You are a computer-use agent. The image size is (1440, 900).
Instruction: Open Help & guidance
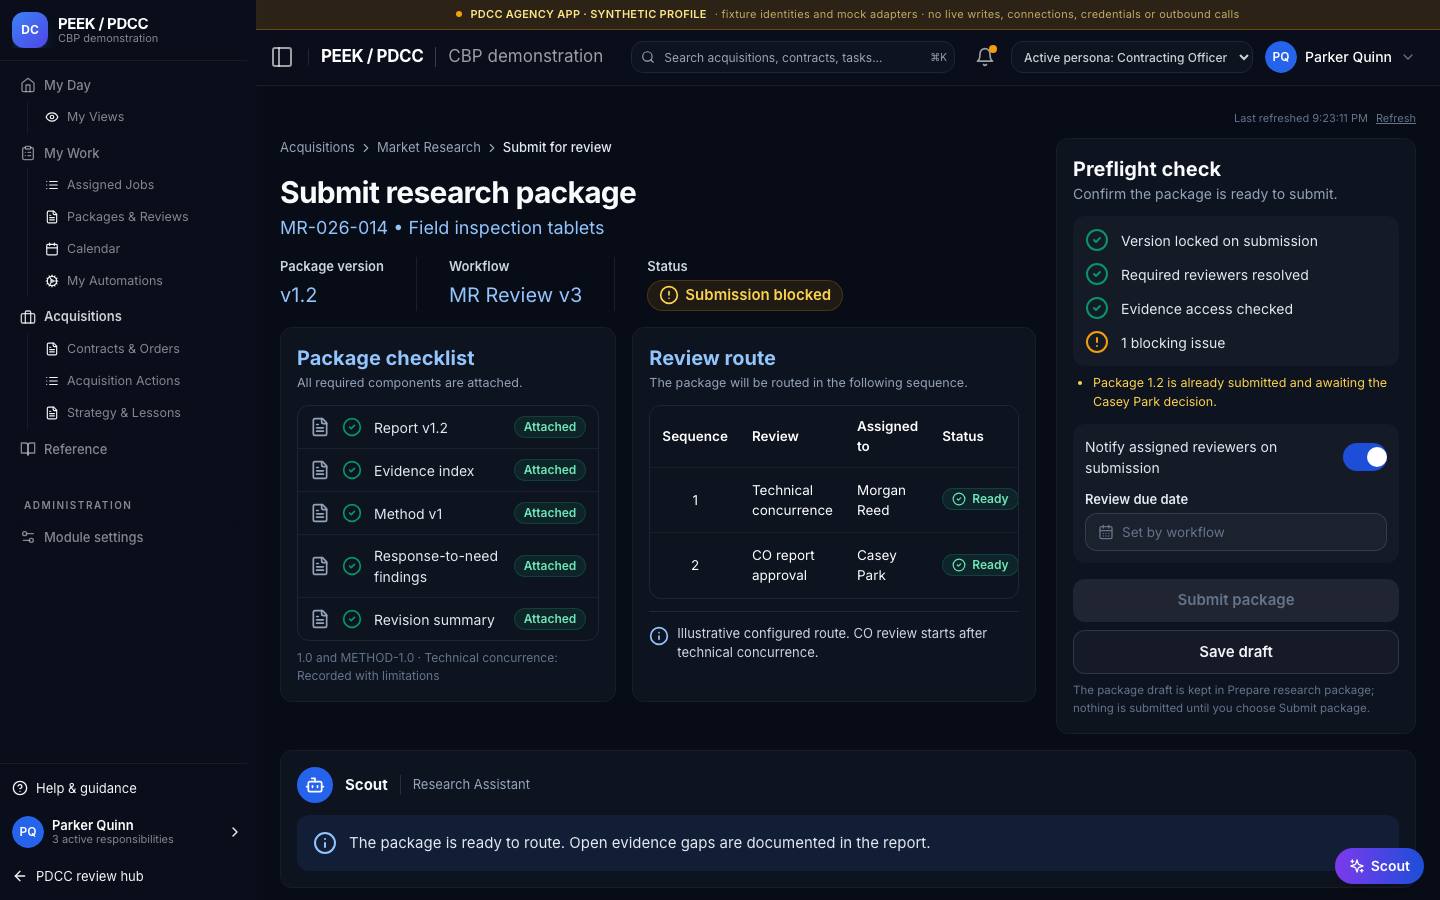[86, 788]
